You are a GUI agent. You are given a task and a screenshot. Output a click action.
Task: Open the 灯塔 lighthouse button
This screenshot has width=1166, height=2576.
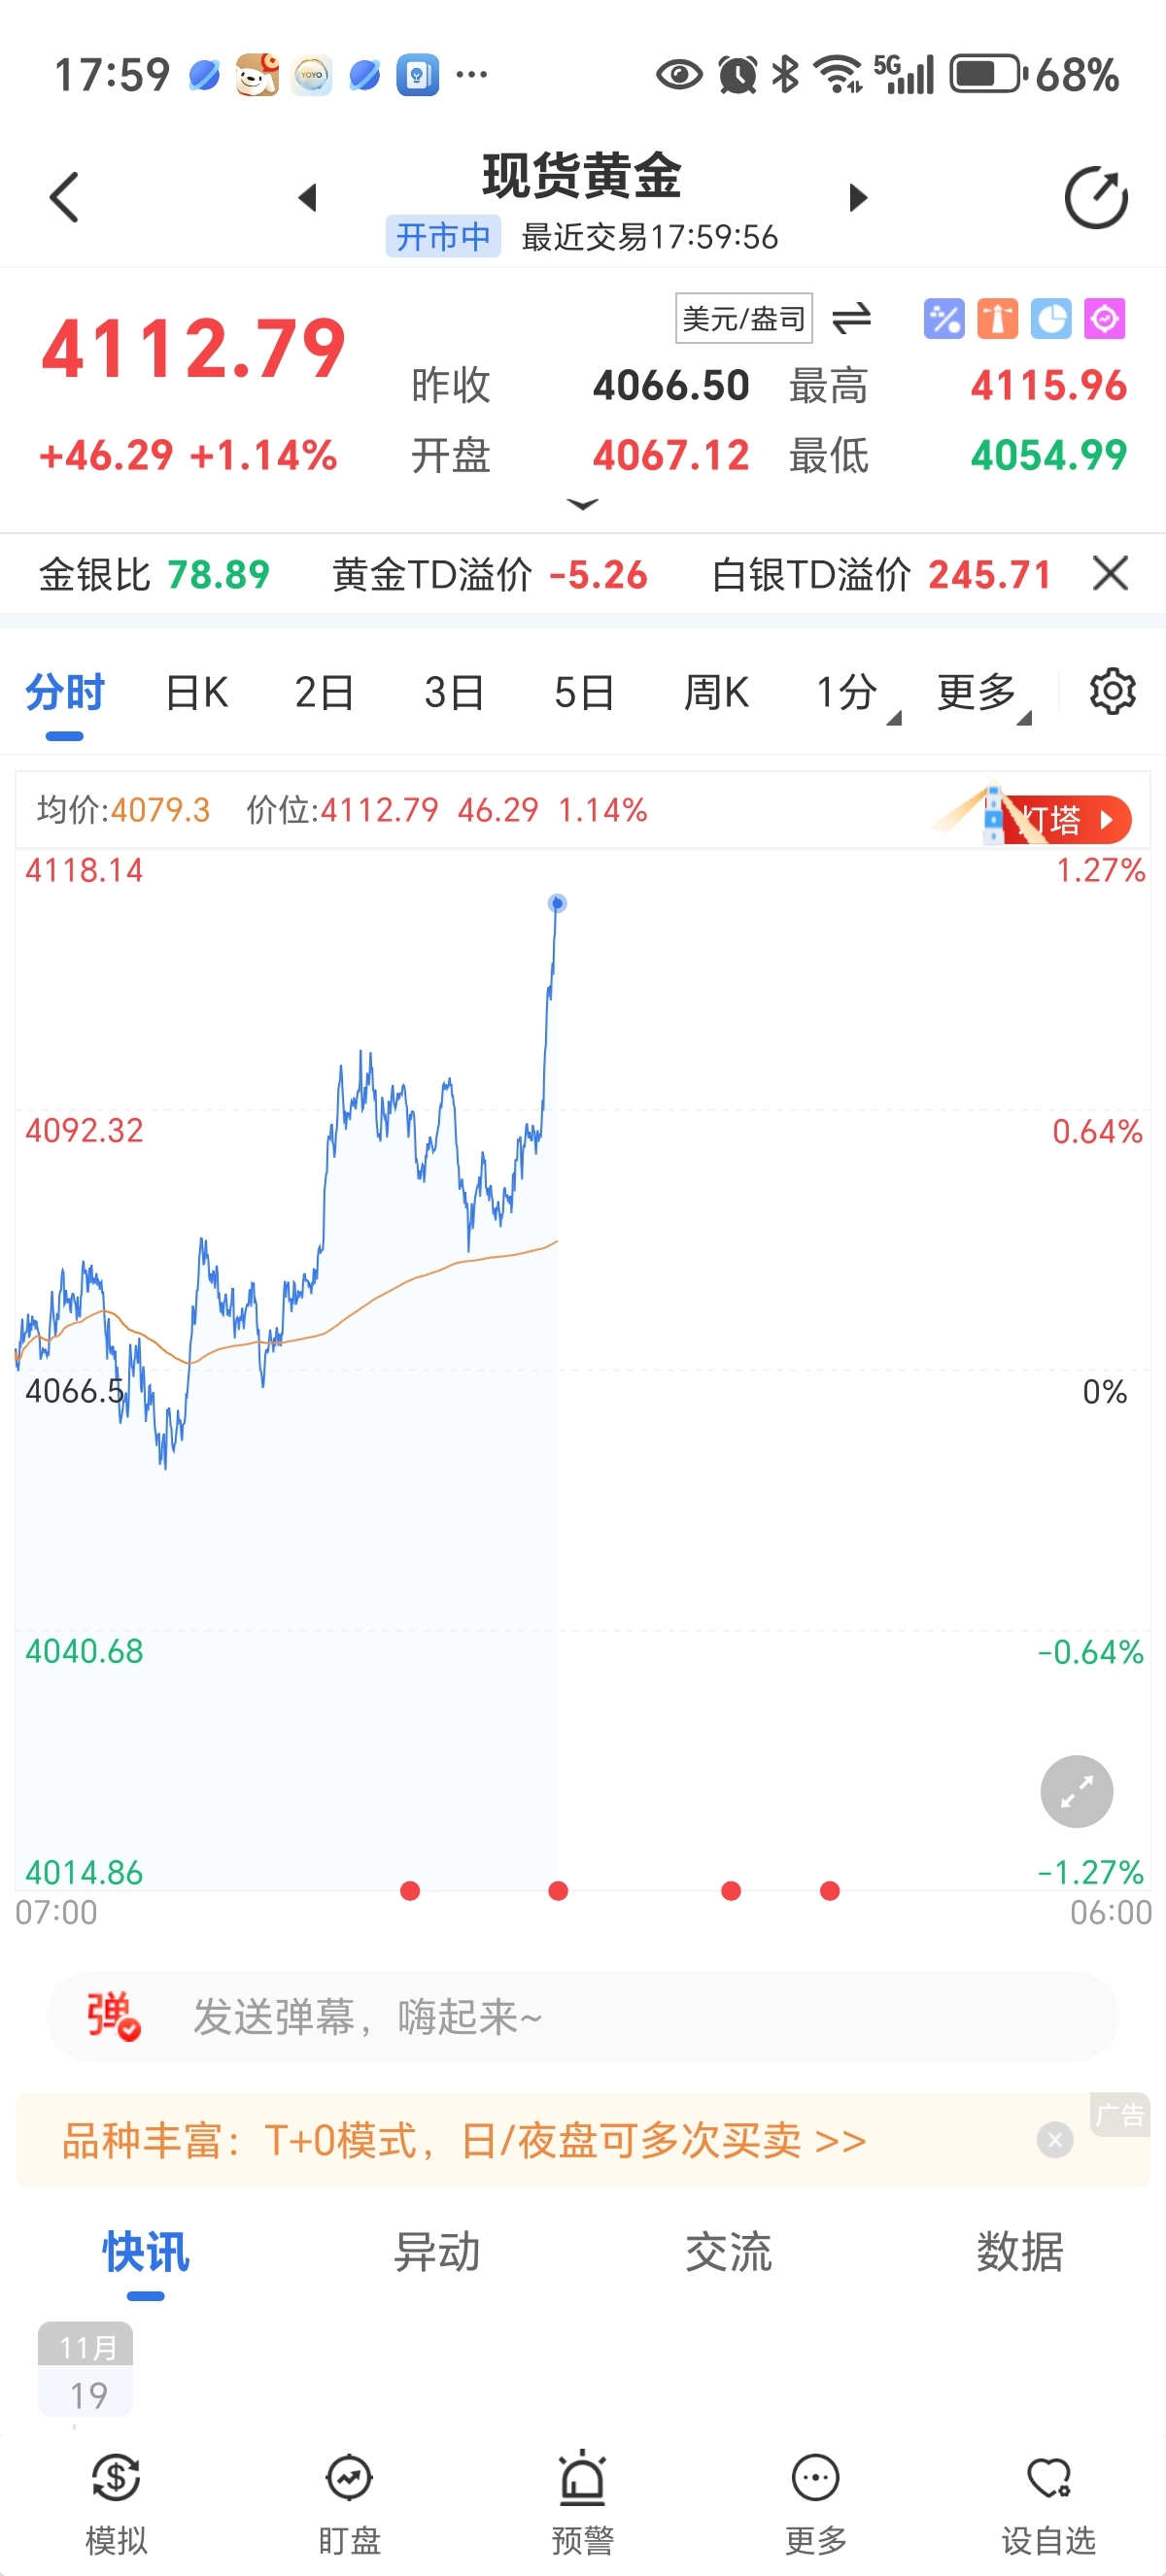tap(1064, 820)
